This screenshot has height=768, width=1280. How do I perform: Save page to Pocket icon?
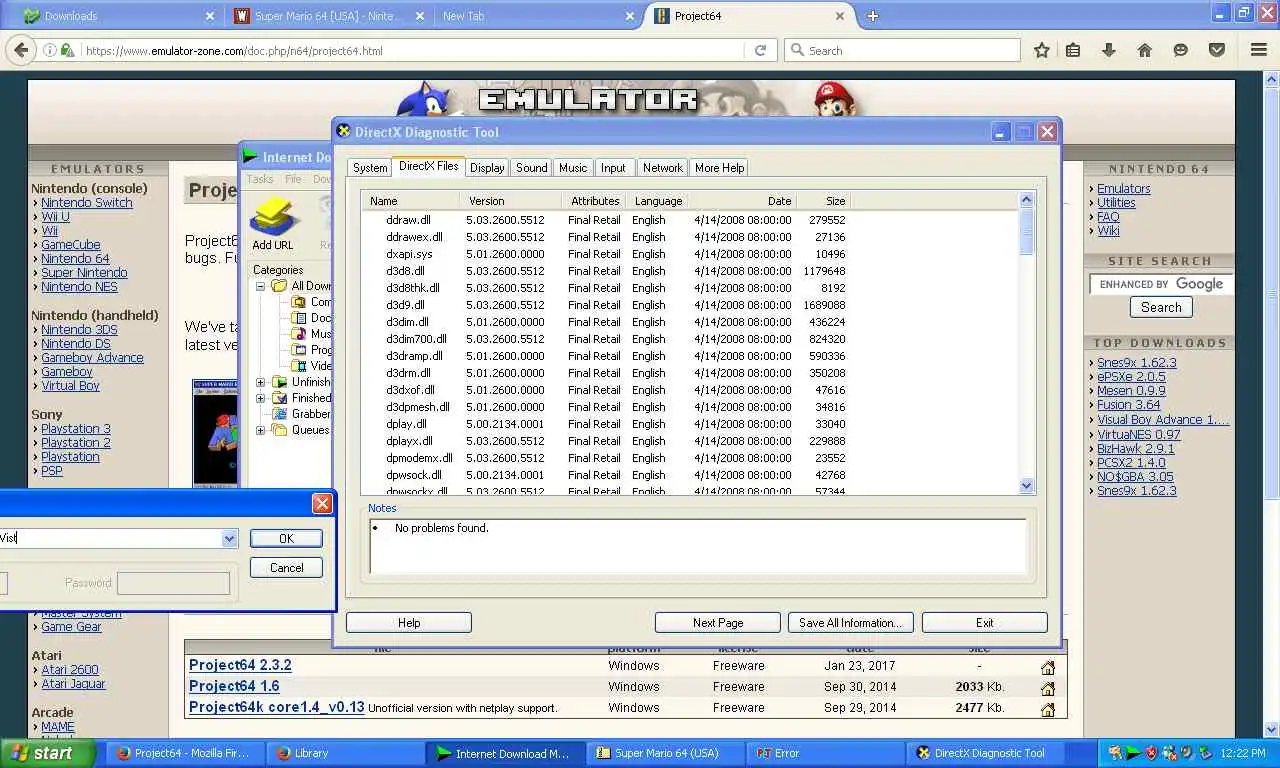pyautogui.click(x=1216, y=50)
